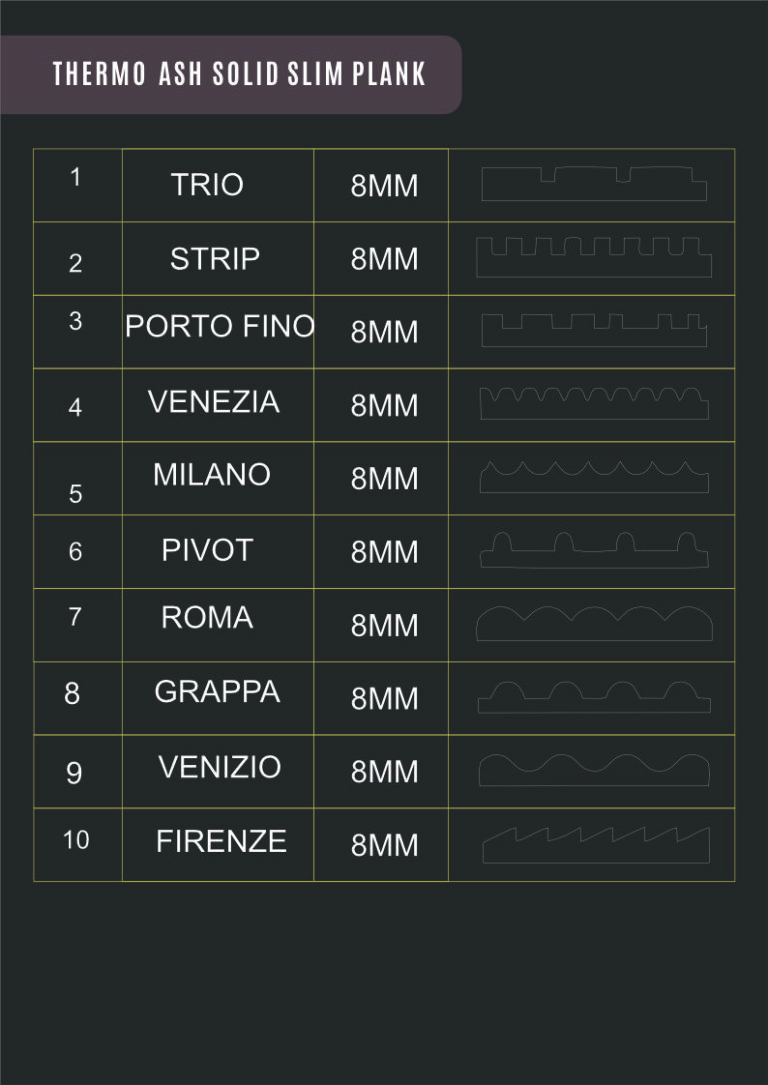Click the VENIZIO wave profile drawing
This screenshot has width=768, height=1085.
point(594,770)
